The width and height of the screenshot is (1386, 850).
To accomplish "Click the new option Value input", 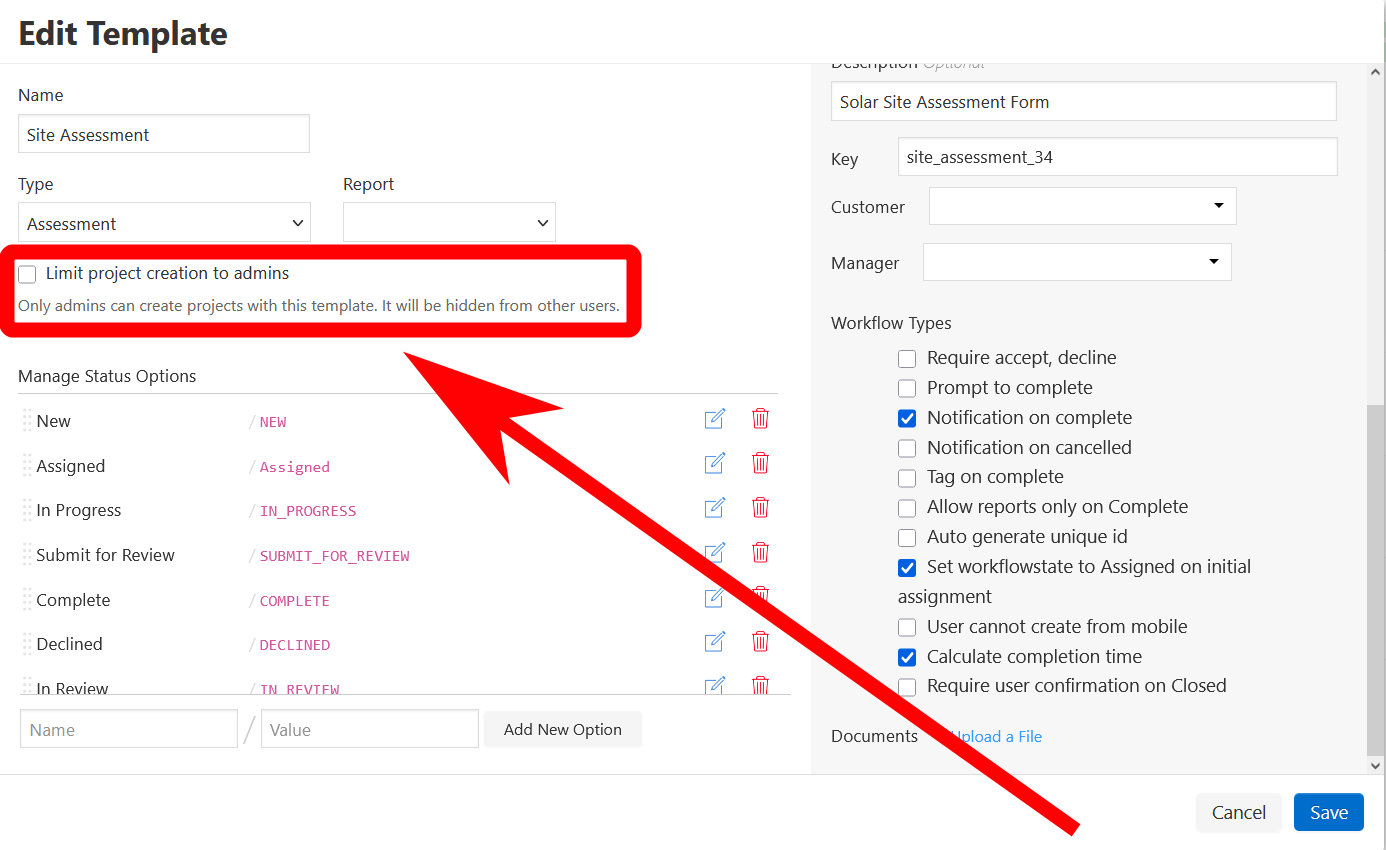I will [370, 729].
